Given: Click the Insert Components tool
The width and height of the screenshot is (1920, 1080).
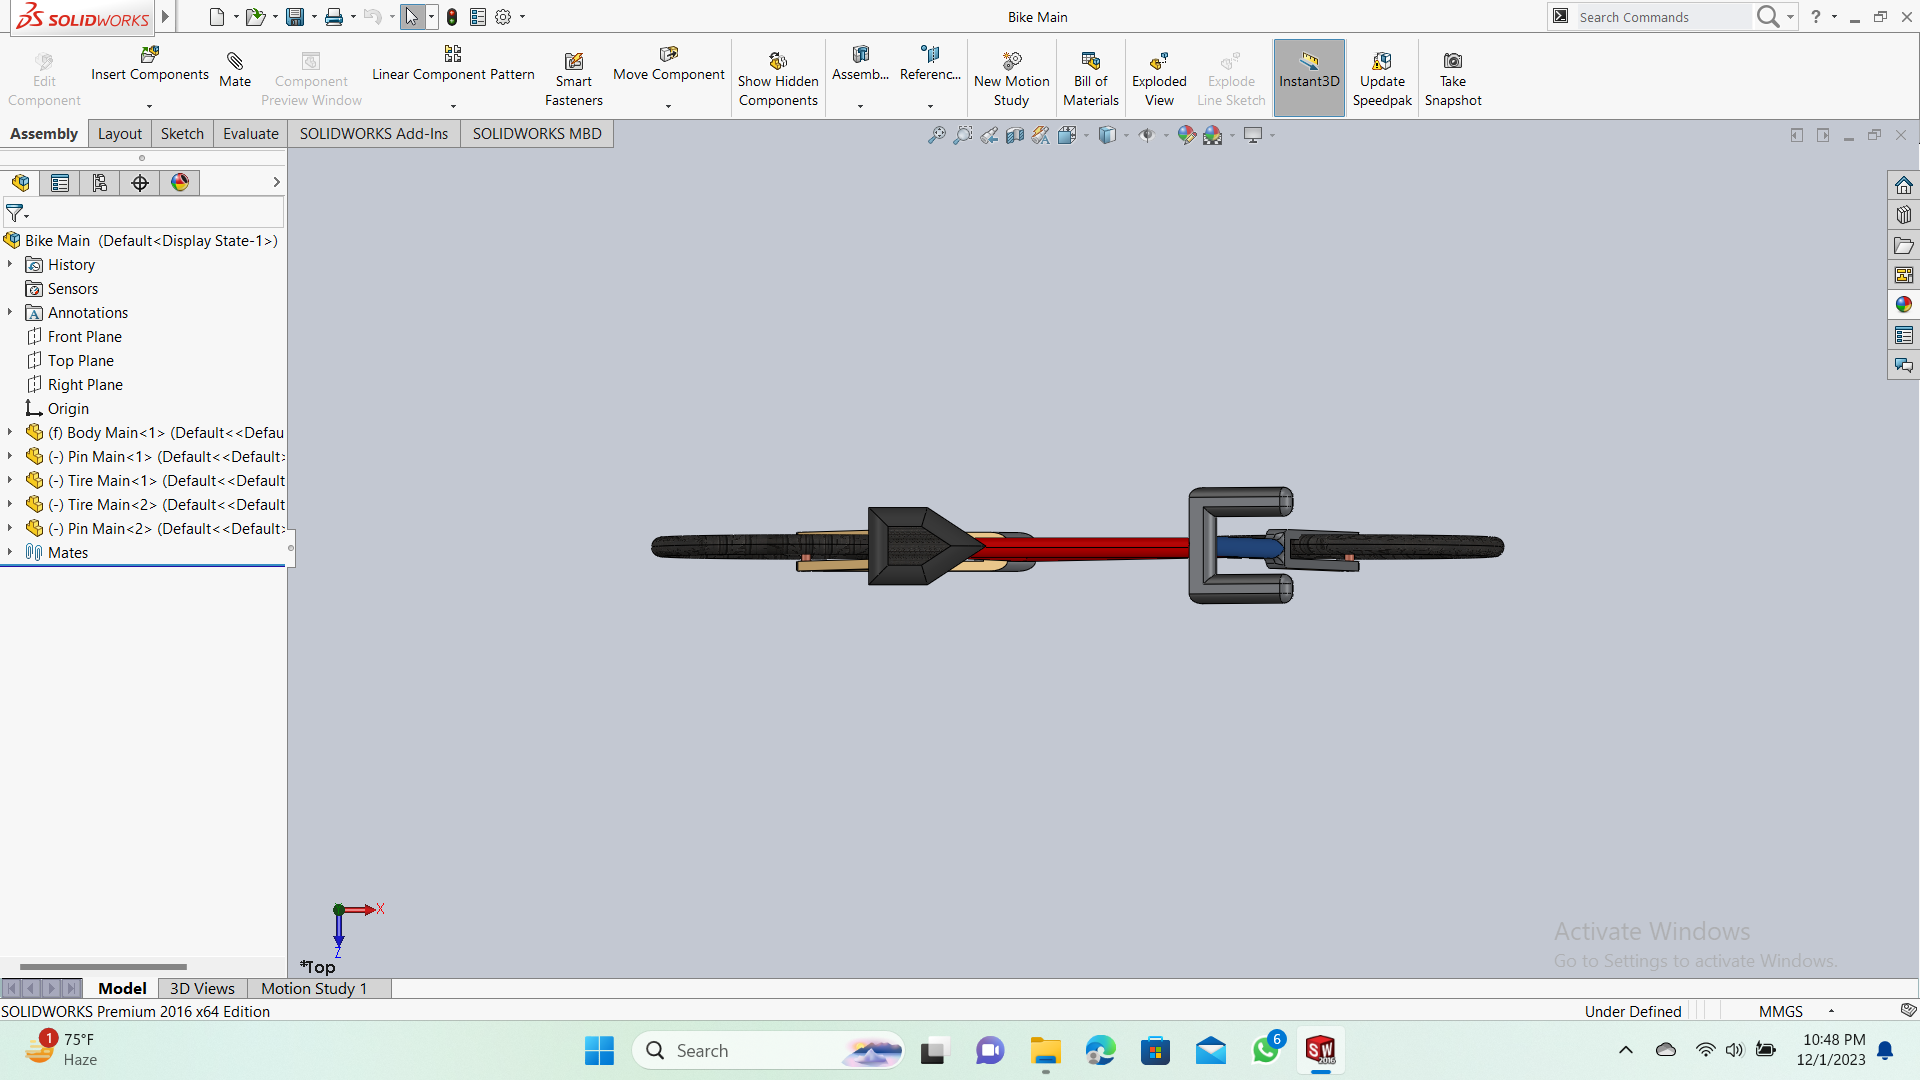Looking at the screenshot, I should coord(149,64).
